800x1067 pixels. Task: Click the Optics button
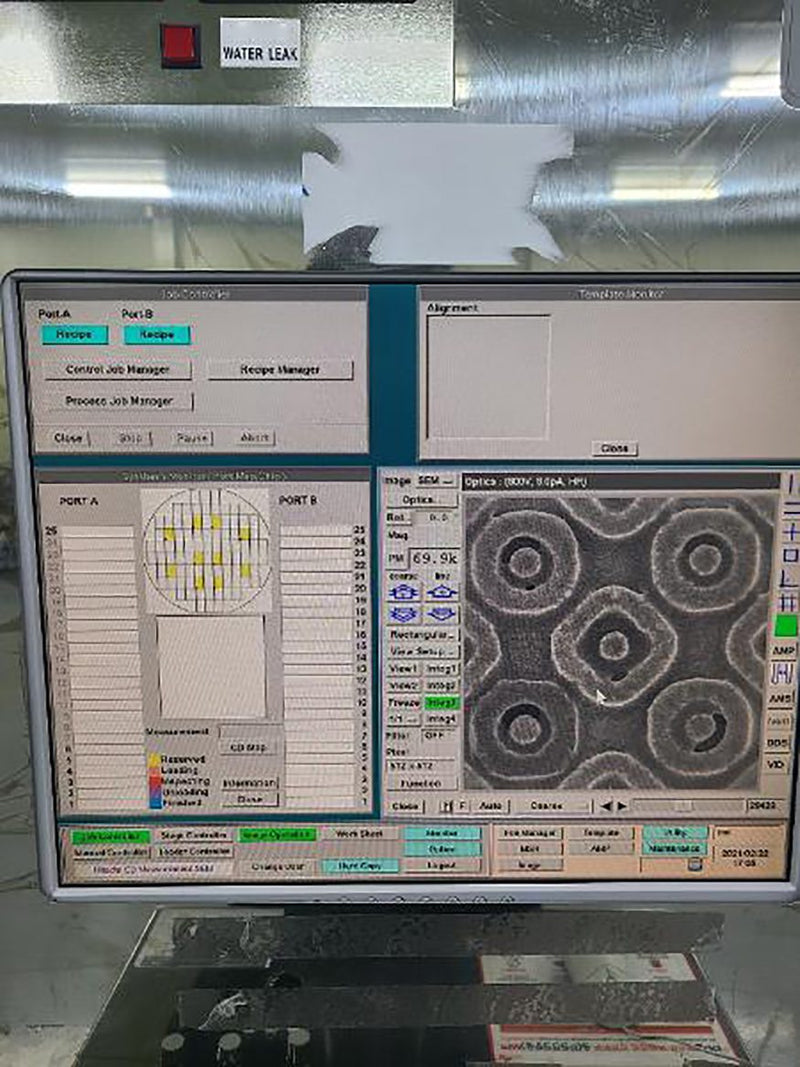(x=420, y=499)
